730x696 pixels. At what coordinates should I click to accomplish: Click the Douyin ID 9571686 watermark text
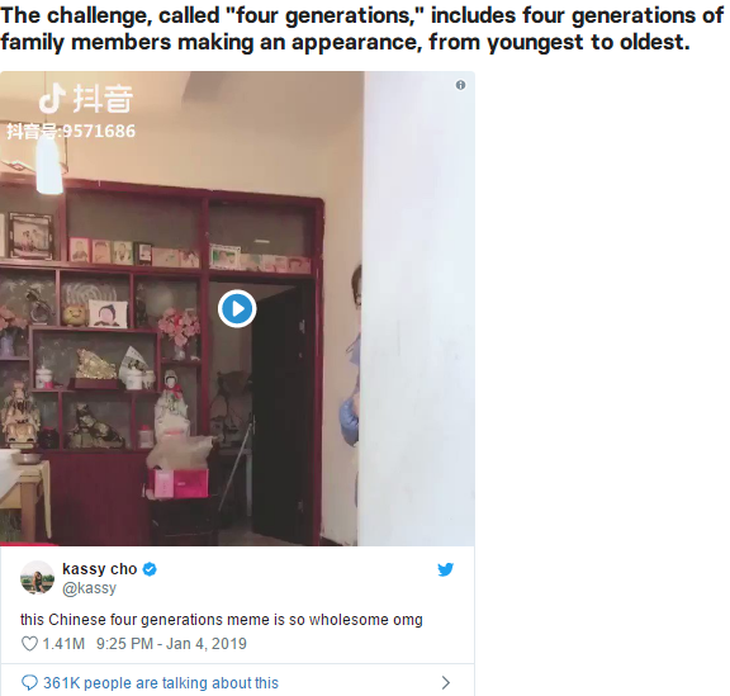[71, 131]
